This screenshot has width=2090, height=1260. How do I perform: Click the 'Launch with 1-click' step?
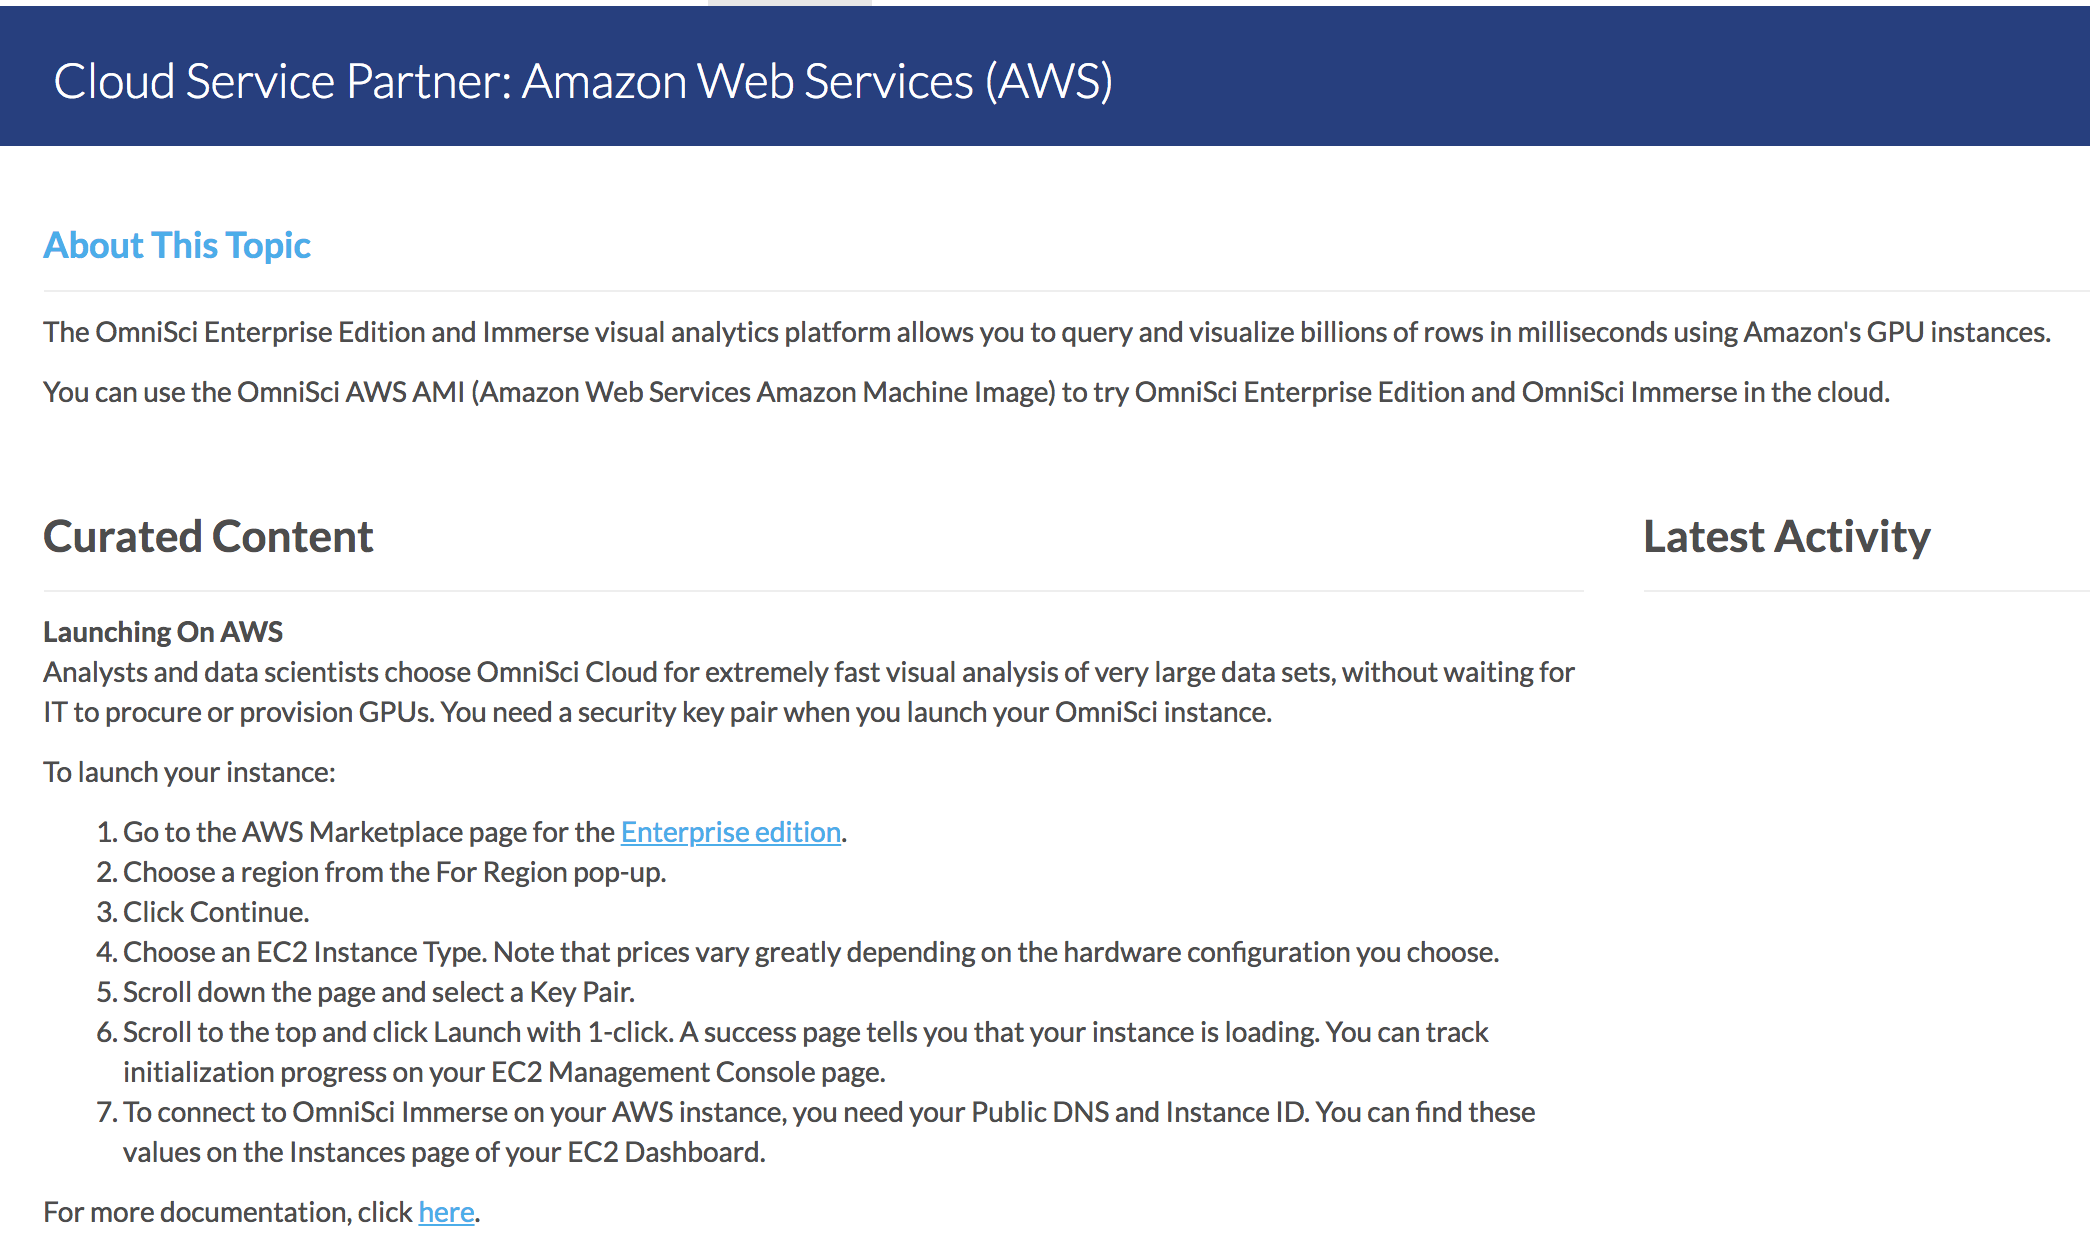[805, 1032]
